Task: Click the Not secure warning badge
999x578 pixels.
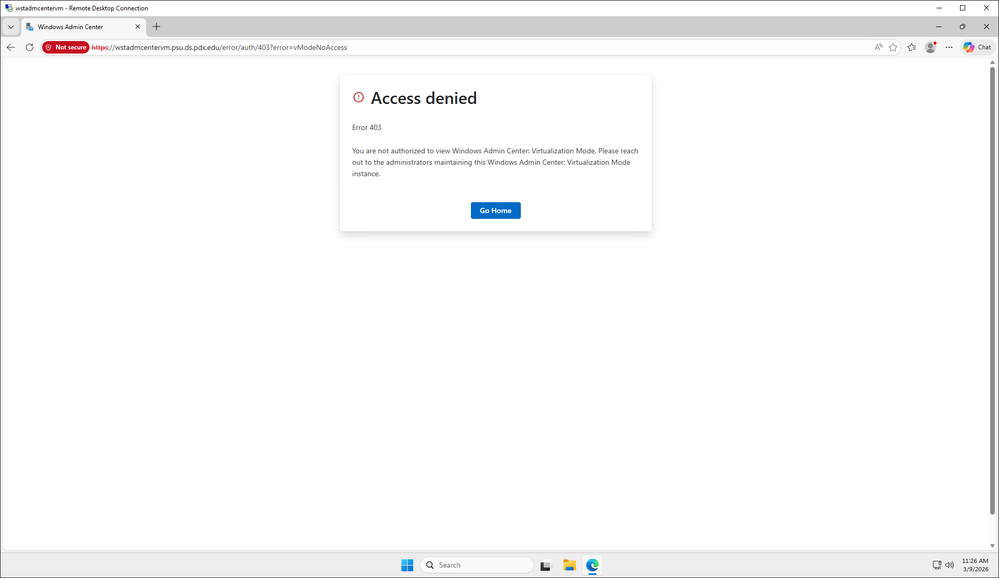Action: pos(66,47)
